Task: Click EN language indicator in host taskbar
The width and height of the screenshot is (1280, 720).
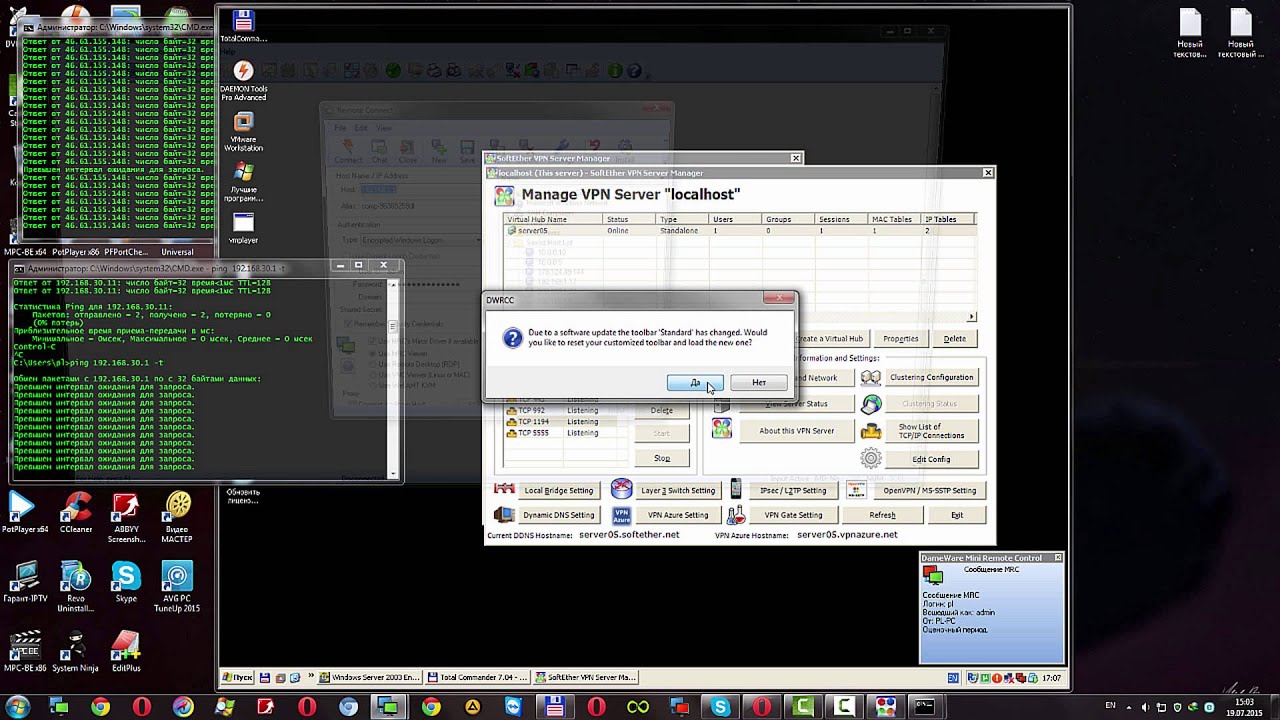Action: click(1110, 707)
